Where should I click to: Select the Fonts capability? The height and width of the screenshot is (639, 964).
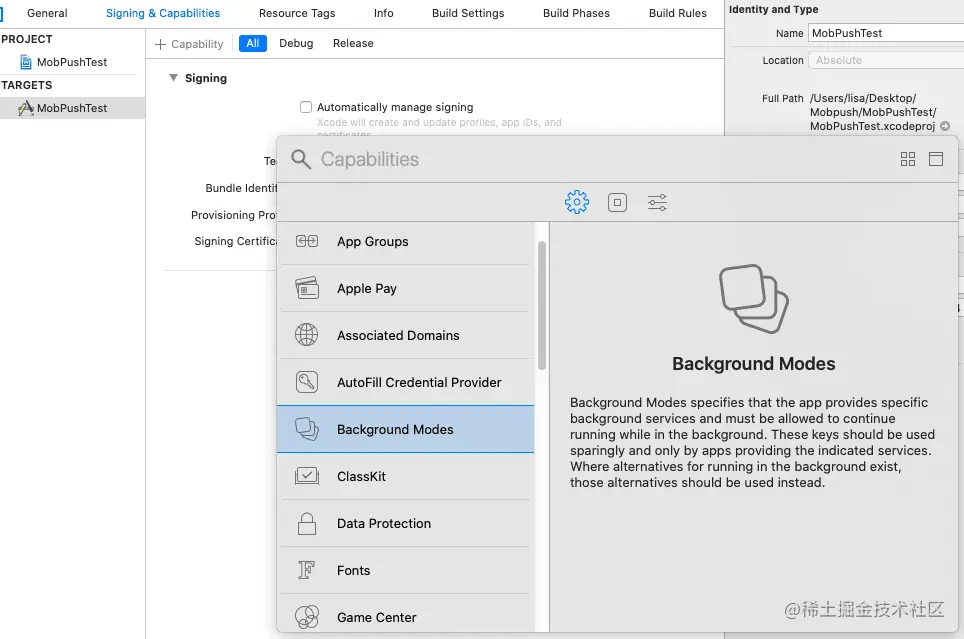click(406, 570)
